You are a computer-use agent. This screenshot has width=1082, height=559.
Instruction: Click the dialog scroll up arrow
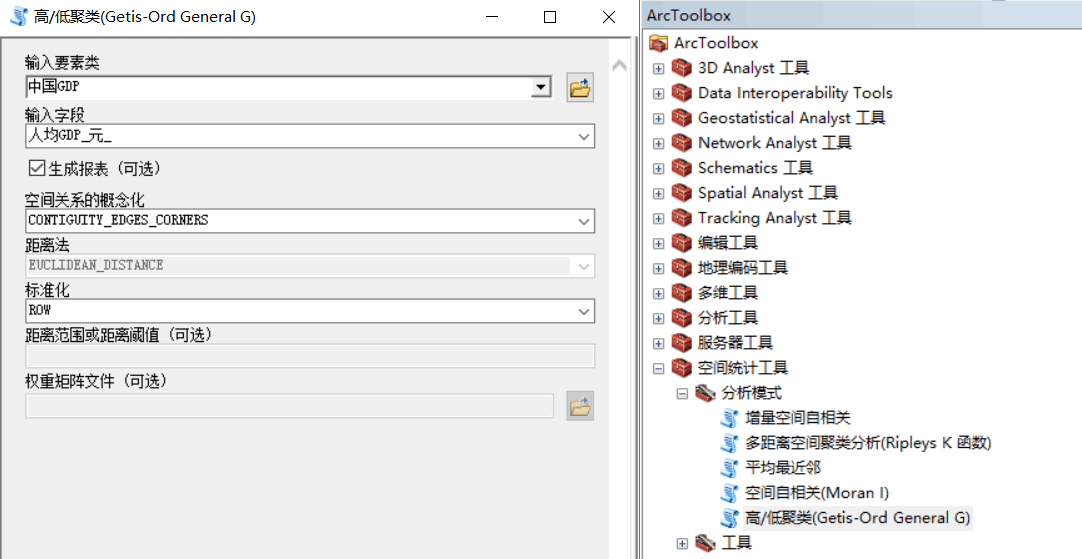[x=620, y=66]
